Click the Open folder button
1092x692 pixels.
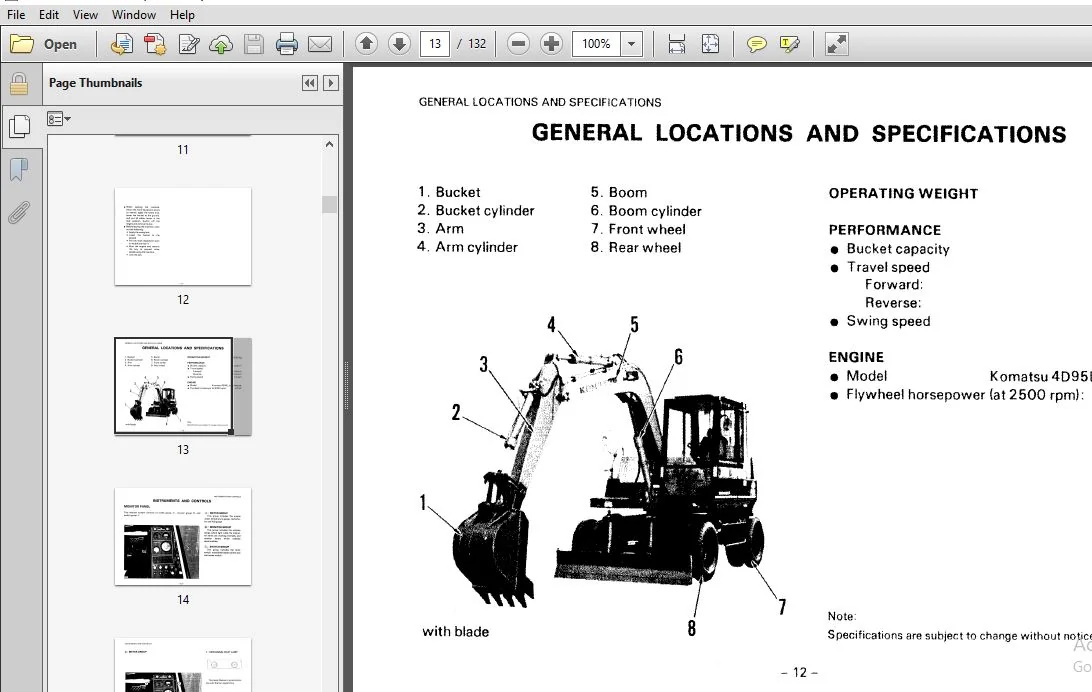tap(45, 44)
